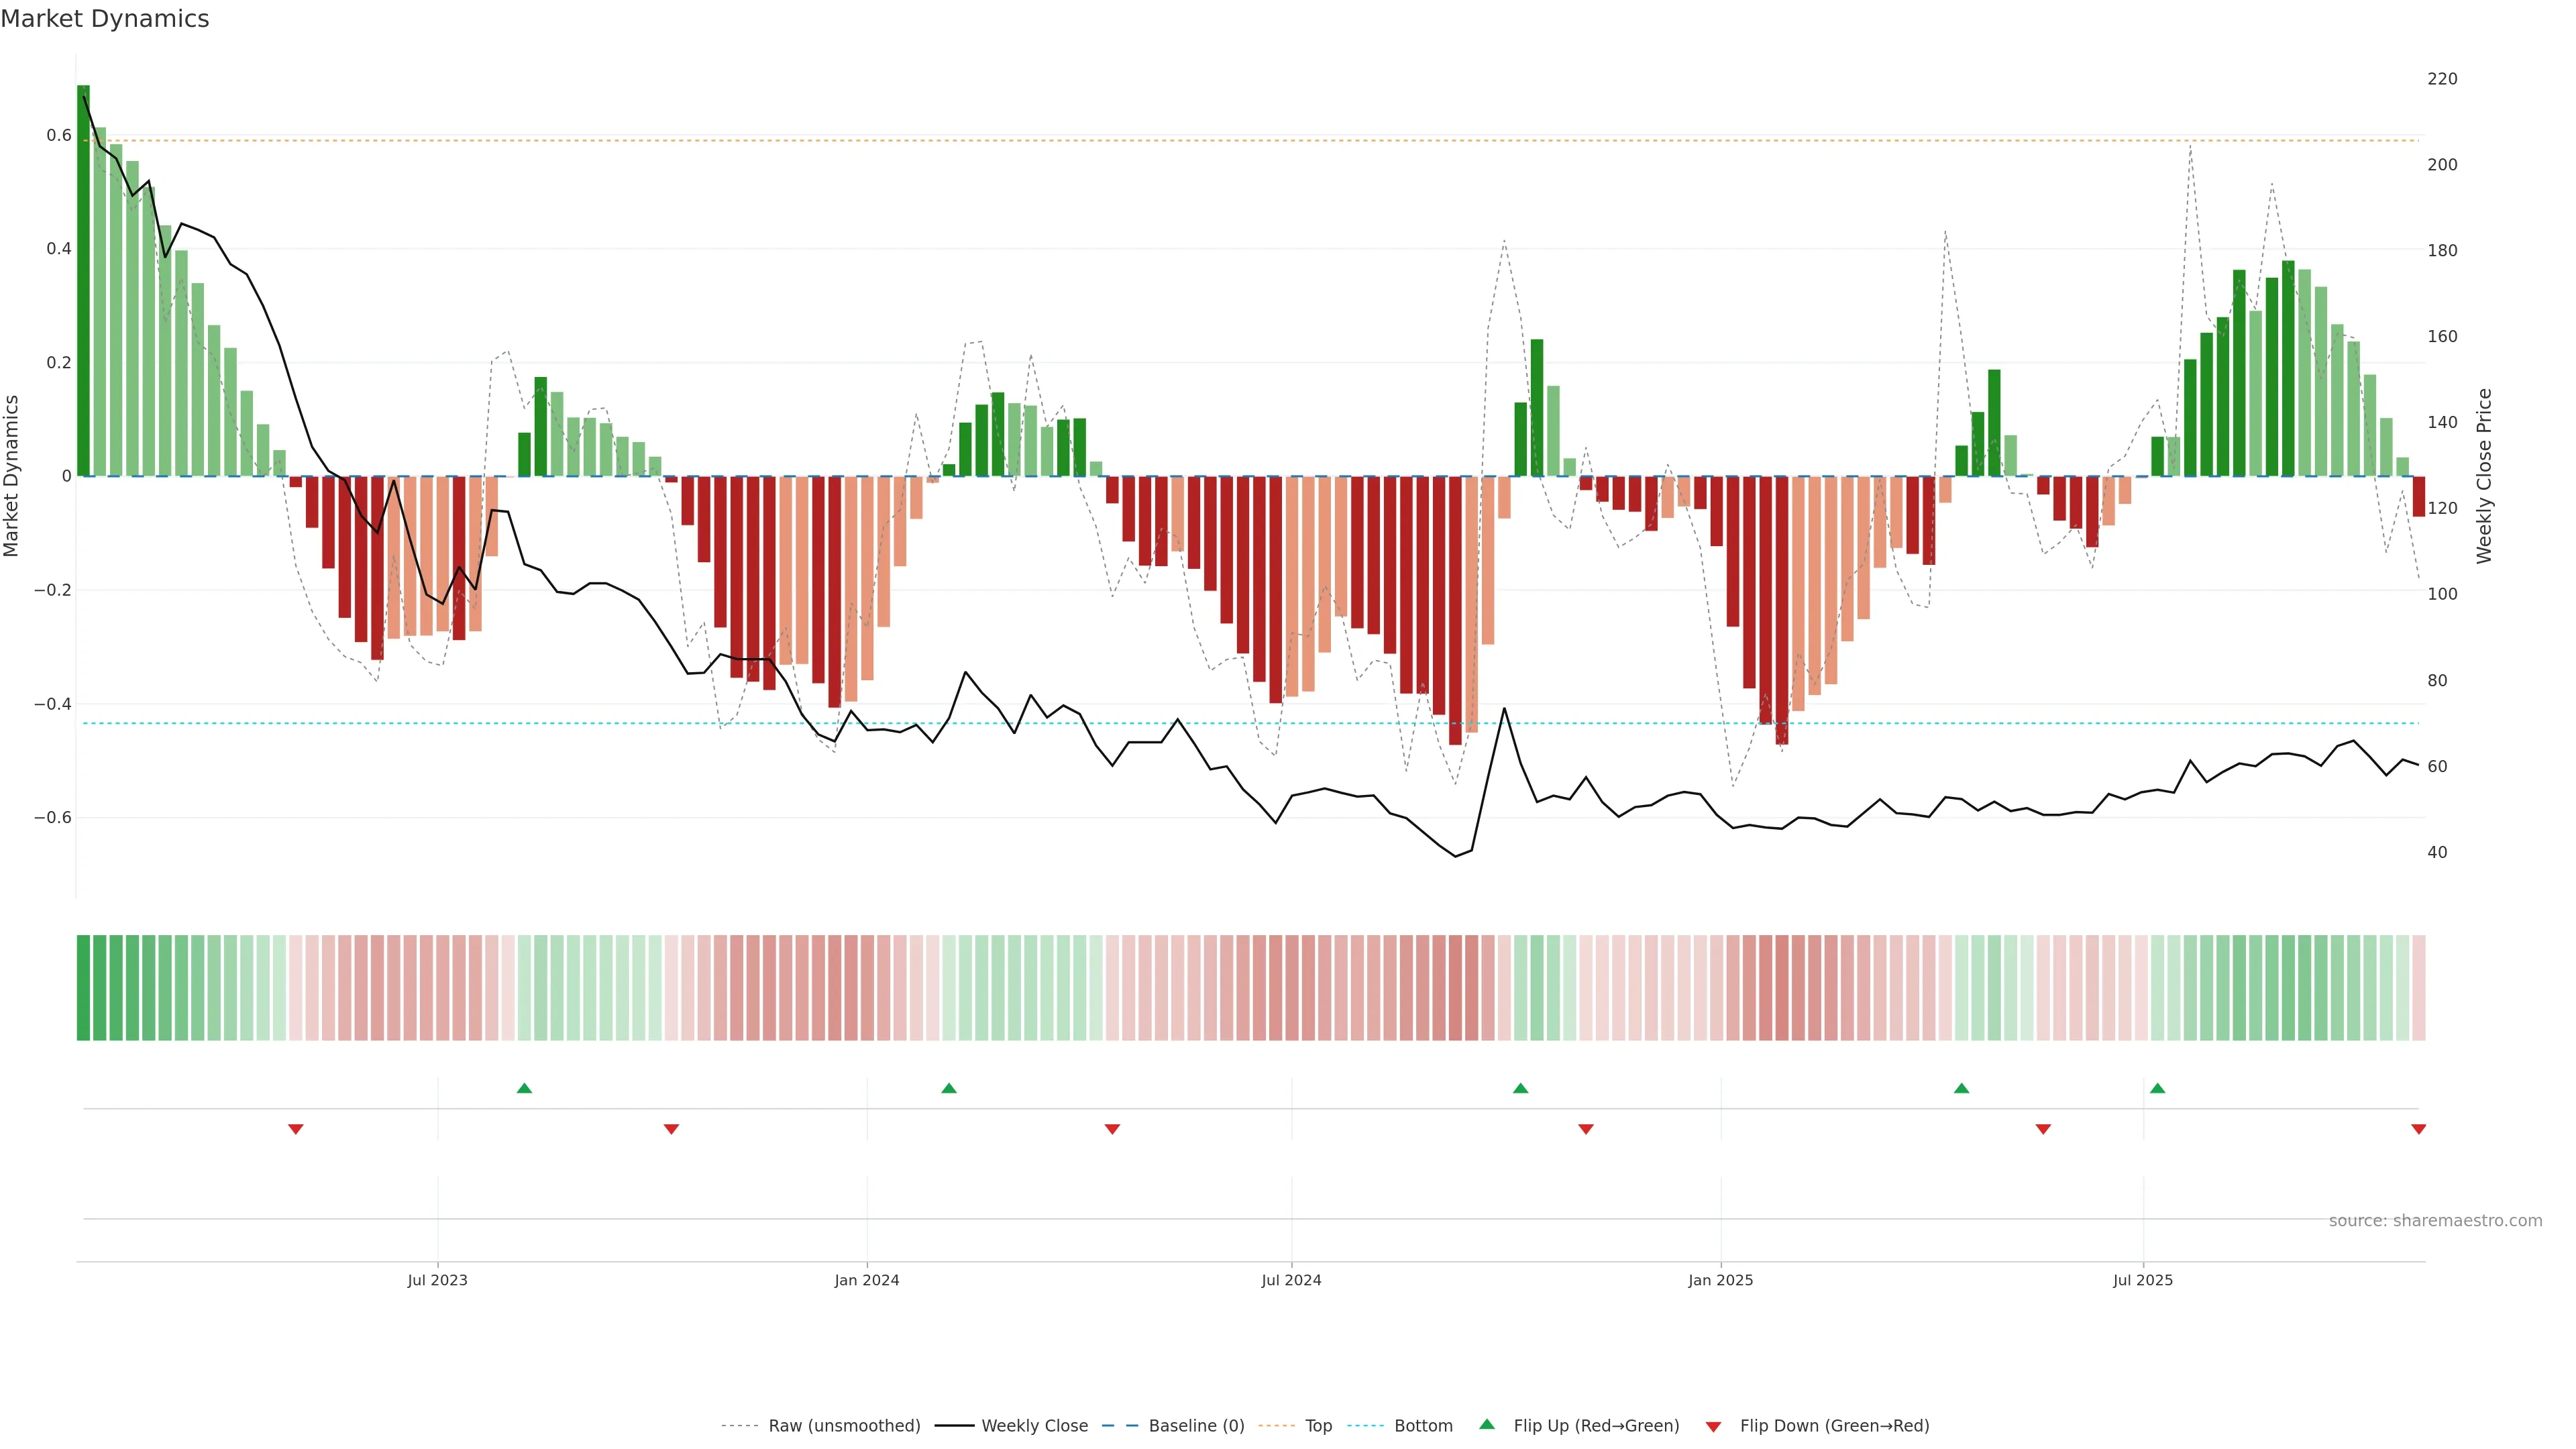Click green flip-up marker just after Jul 2025

coord(2157,1088)
